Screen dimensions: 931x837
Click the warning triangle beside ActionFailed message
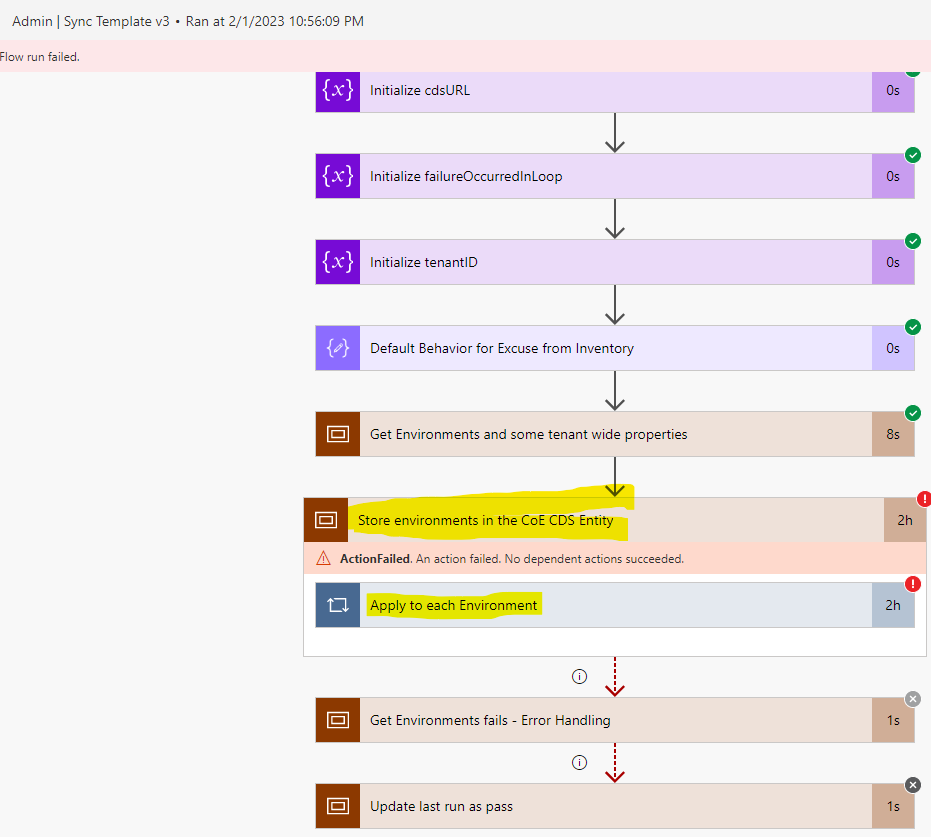324,558
